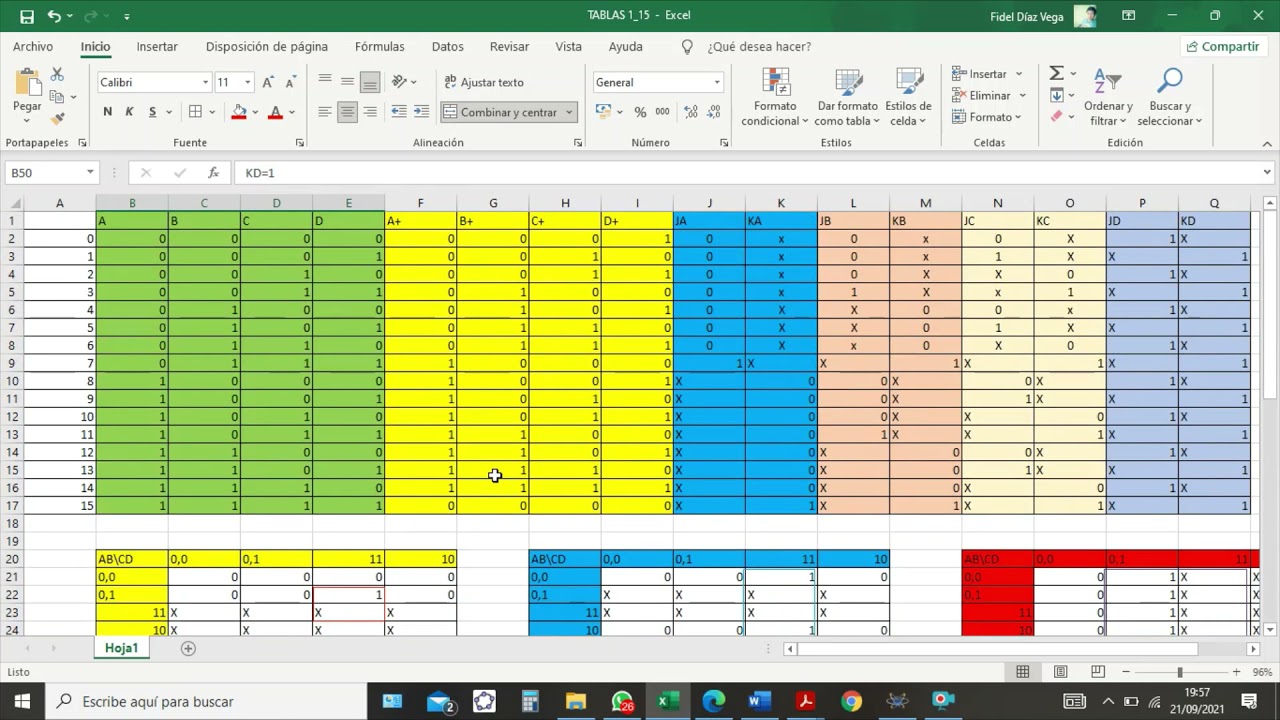The image size is (1280, 720).
Task: Open the Insertar ribbon tab
Action: [x=157, y=47]
